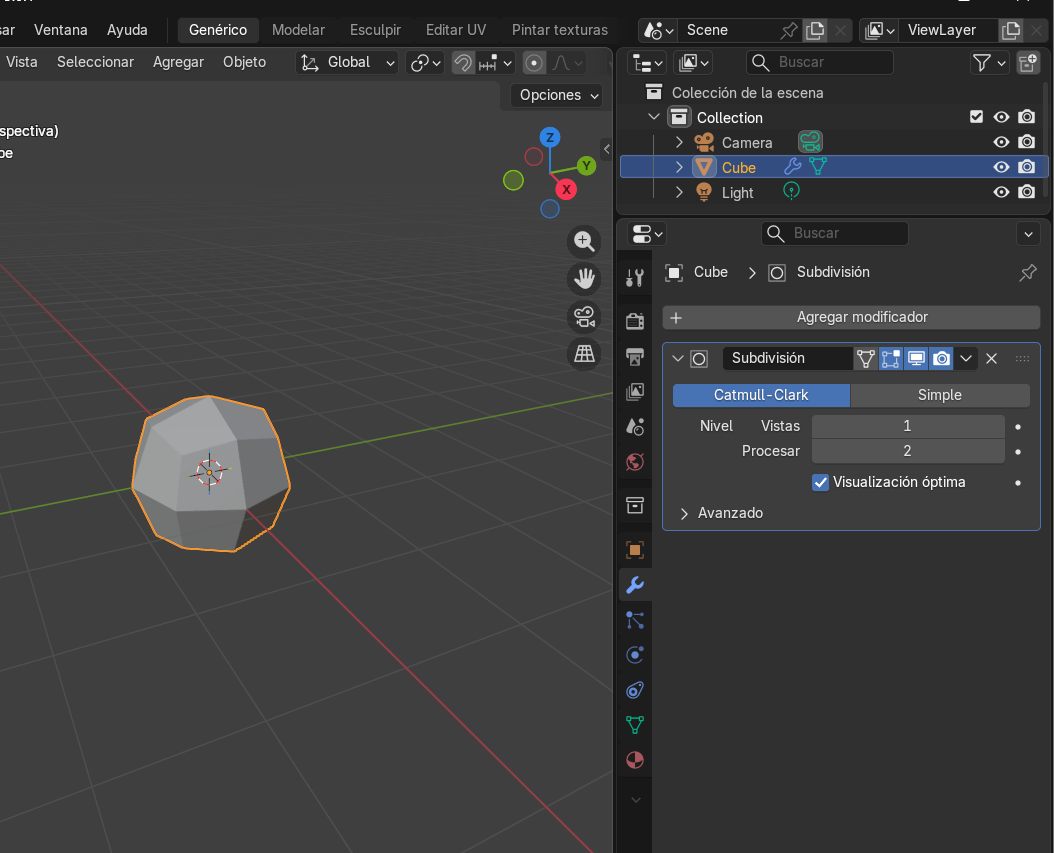Disable Light render camera toggle
Image resolution: width=1054 pixels, height=853 pixels.
tap(1026, 192)
